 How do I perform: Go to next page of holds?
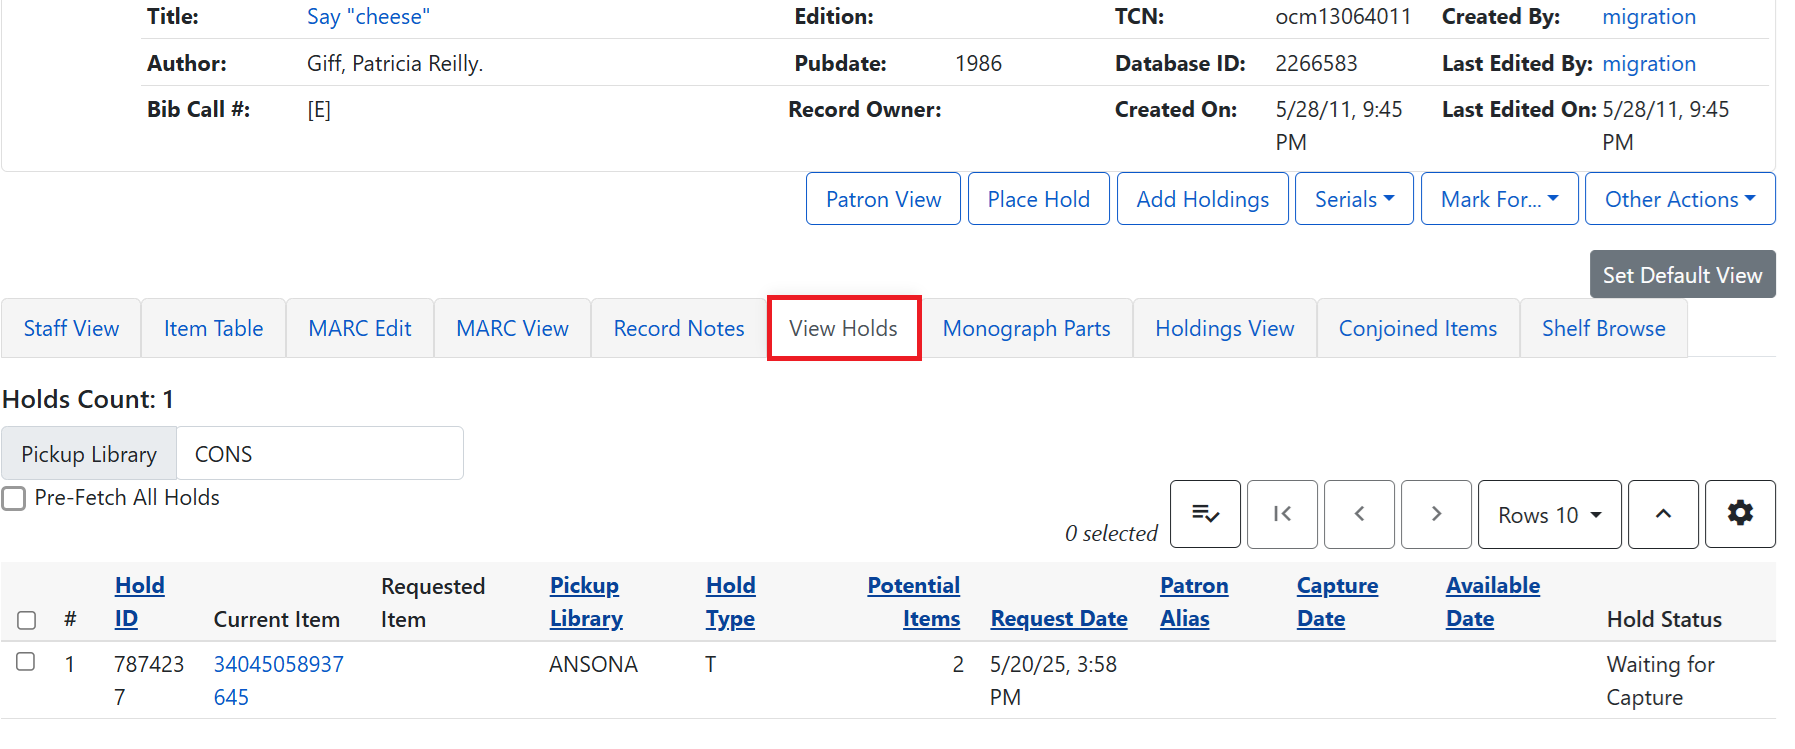point(1436,514)
